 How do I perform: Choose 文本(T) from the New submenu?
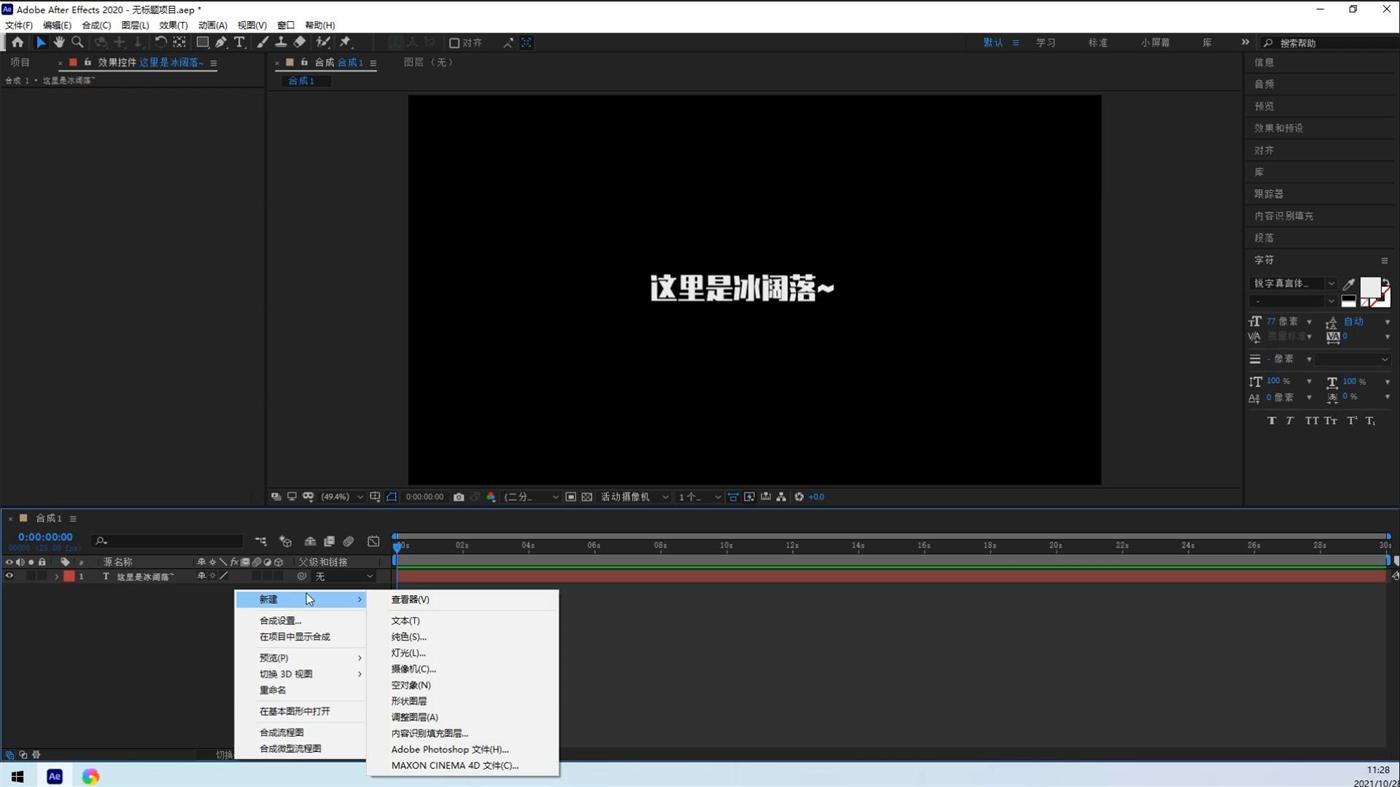click(x=405, y=620)
